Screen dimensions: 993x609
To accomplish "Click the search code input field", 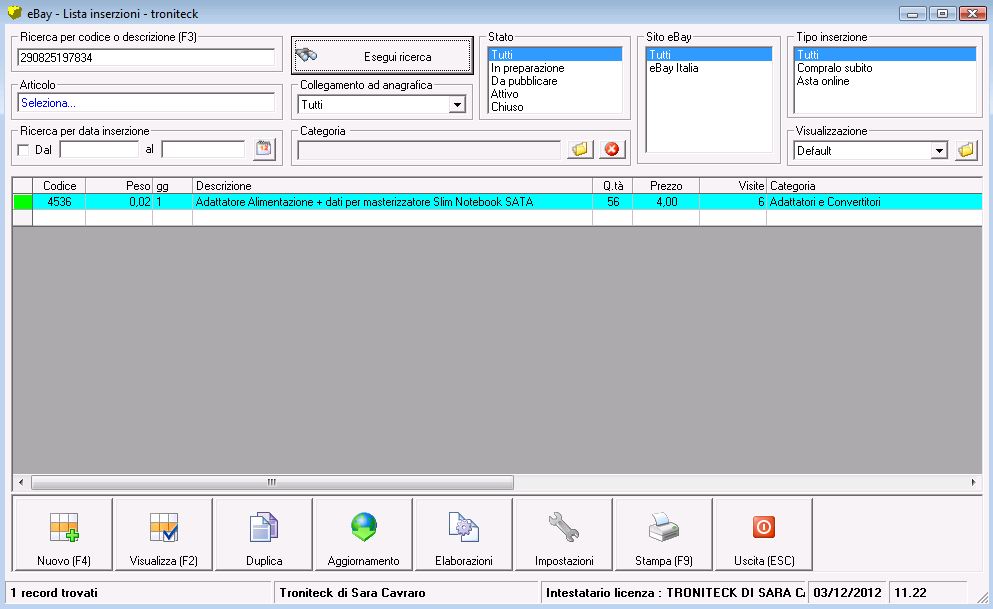I will click(x=146, y=58).
